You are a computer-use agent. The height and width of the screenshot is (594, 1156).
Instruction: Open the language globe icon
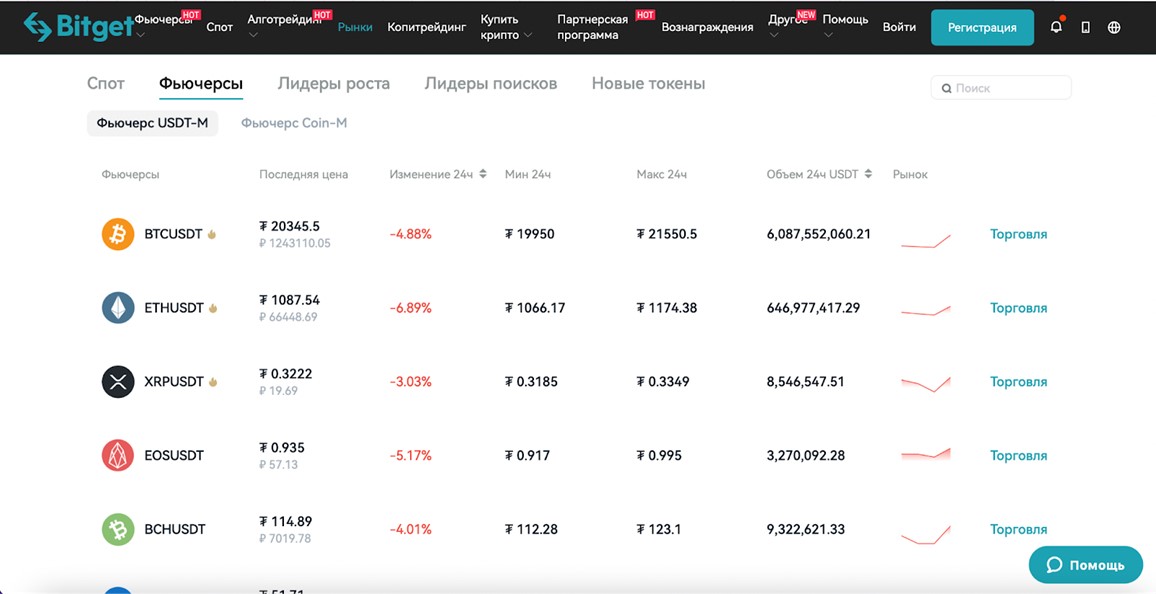(x=1114, y=27)
